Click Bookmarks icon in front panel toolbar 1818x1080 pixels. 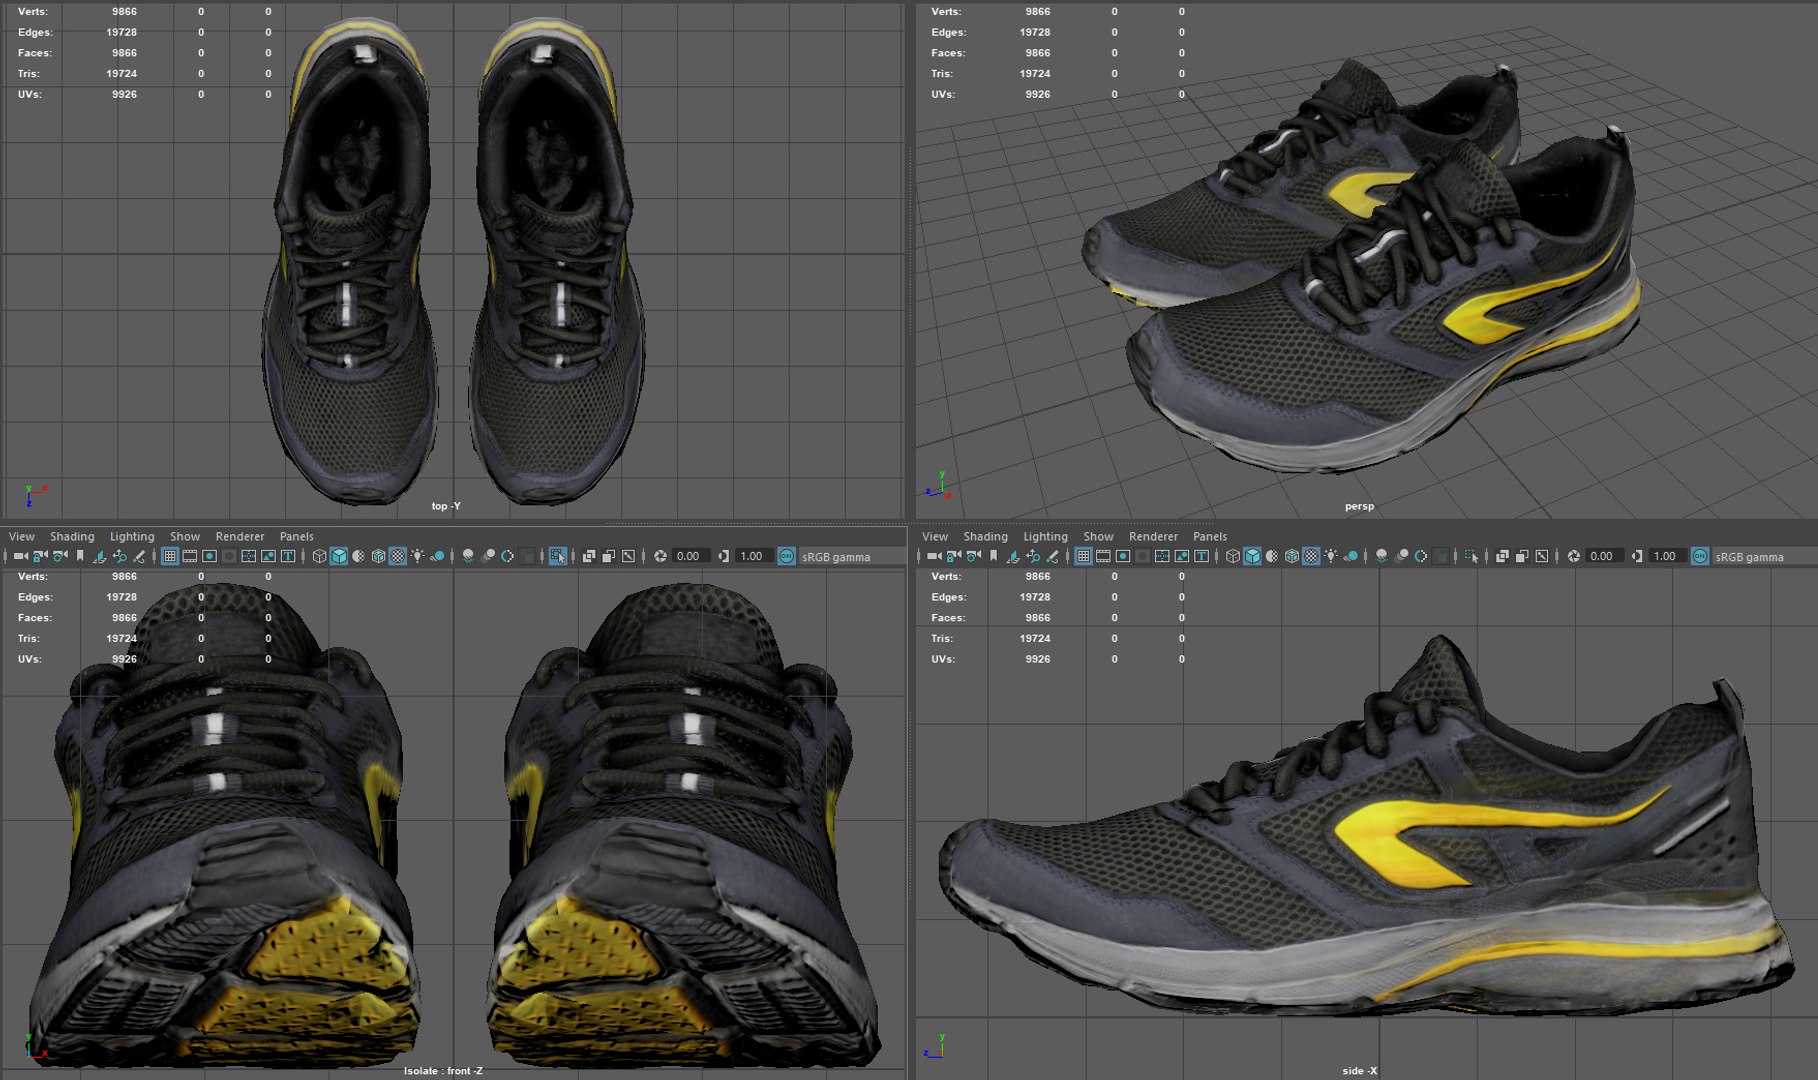80,556
